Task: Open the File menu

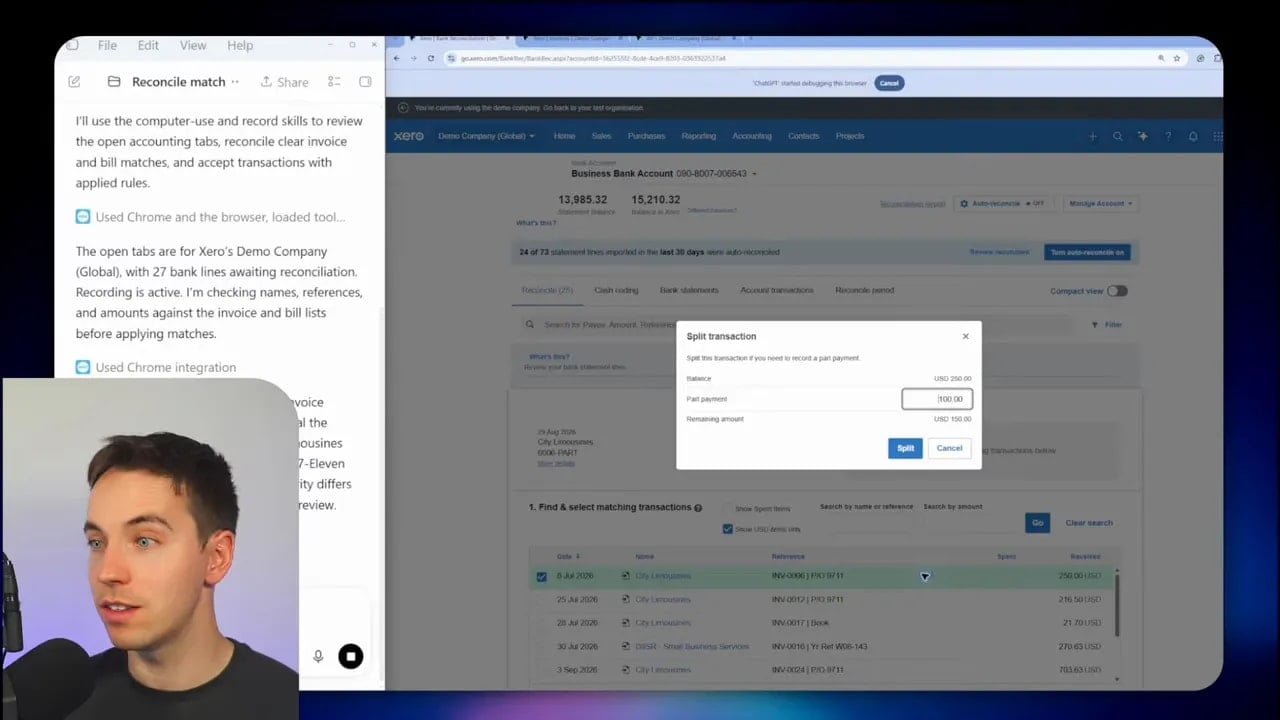Action: (x=107, y=45)
